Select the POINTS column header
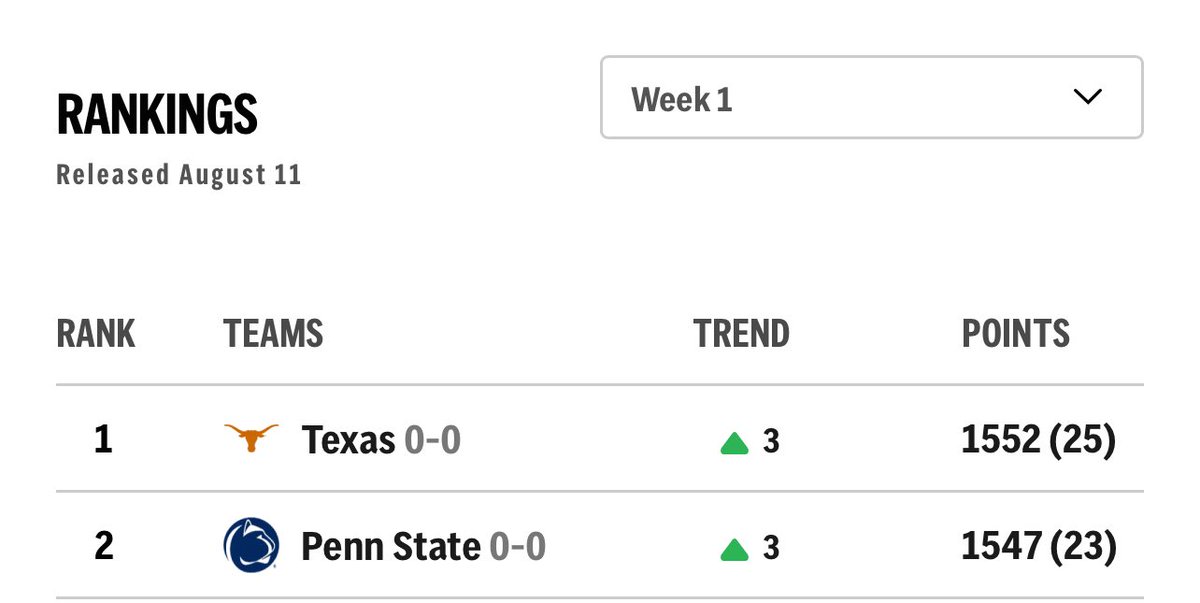Screen dimensions: 1200x603 coord(1016,333)
